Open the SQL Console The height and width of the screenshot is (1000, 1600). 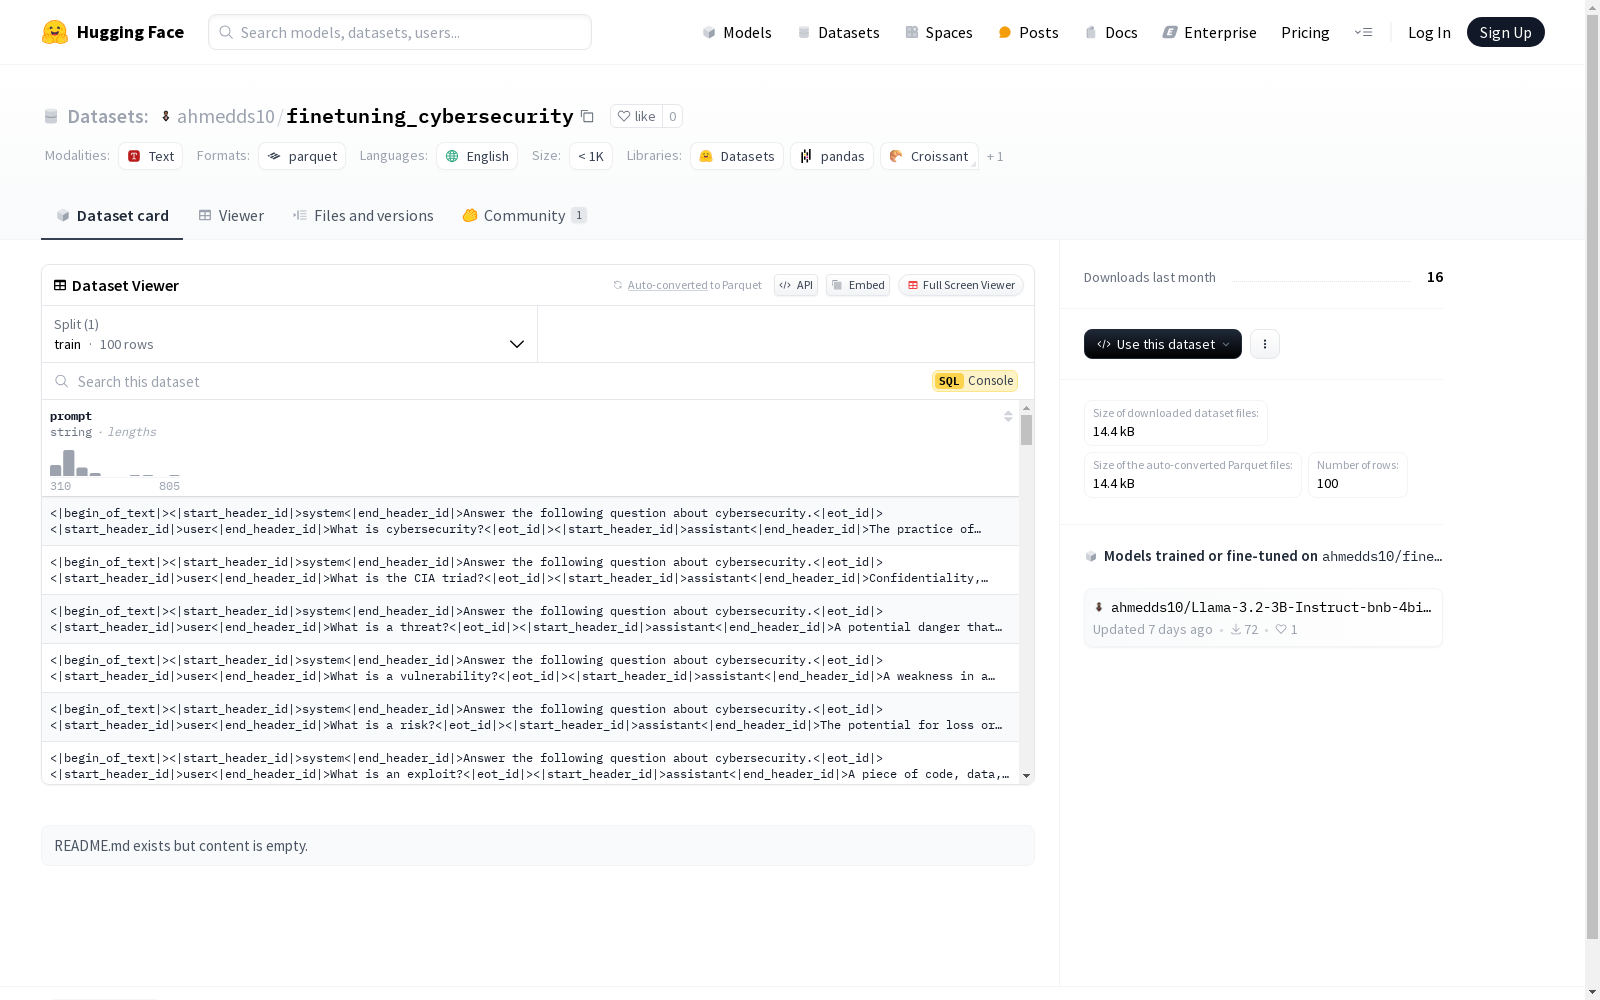(x=975, y=381)
